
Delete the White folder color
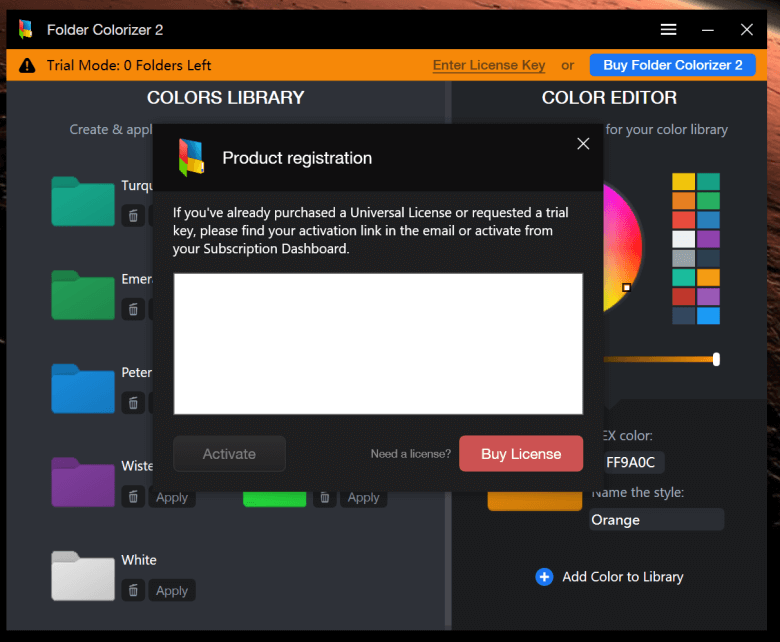133,590
